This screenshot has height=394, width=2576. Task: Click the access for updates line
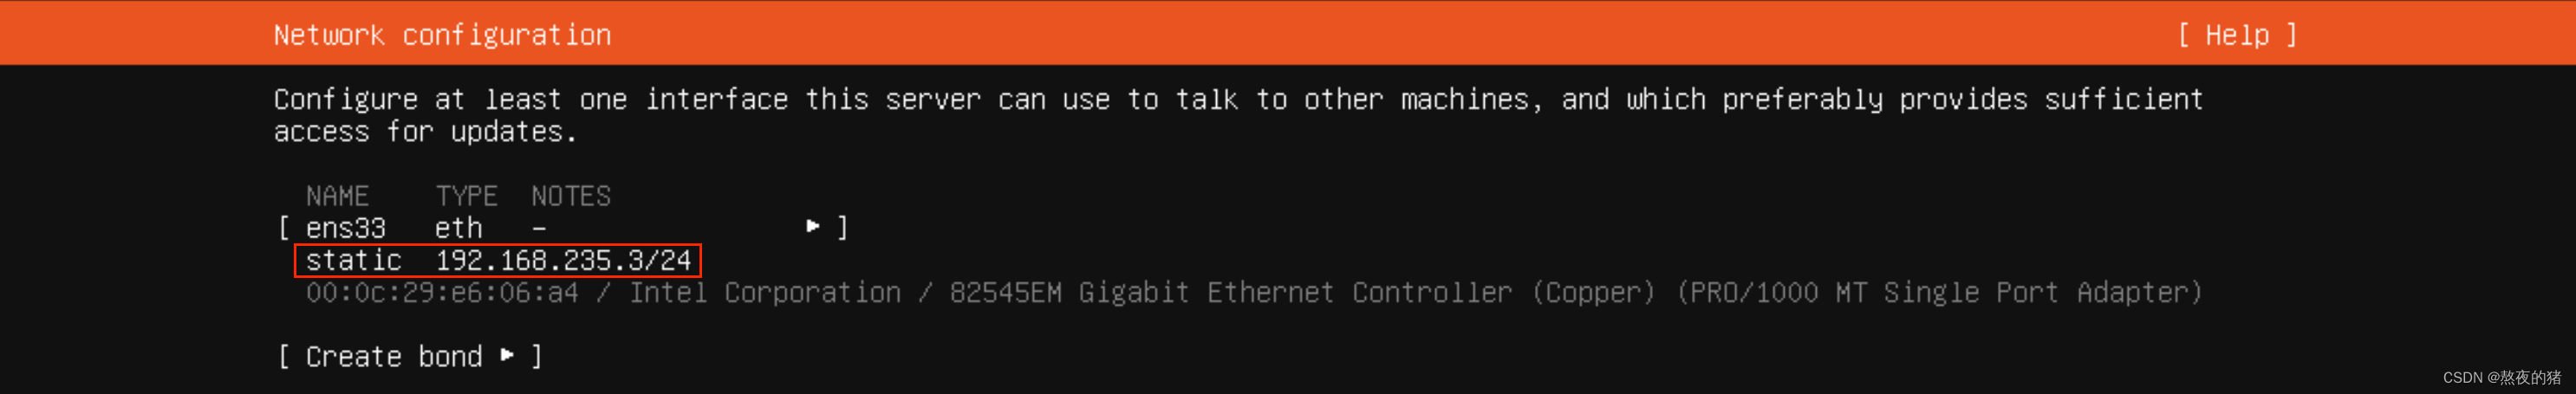(425, 132)
